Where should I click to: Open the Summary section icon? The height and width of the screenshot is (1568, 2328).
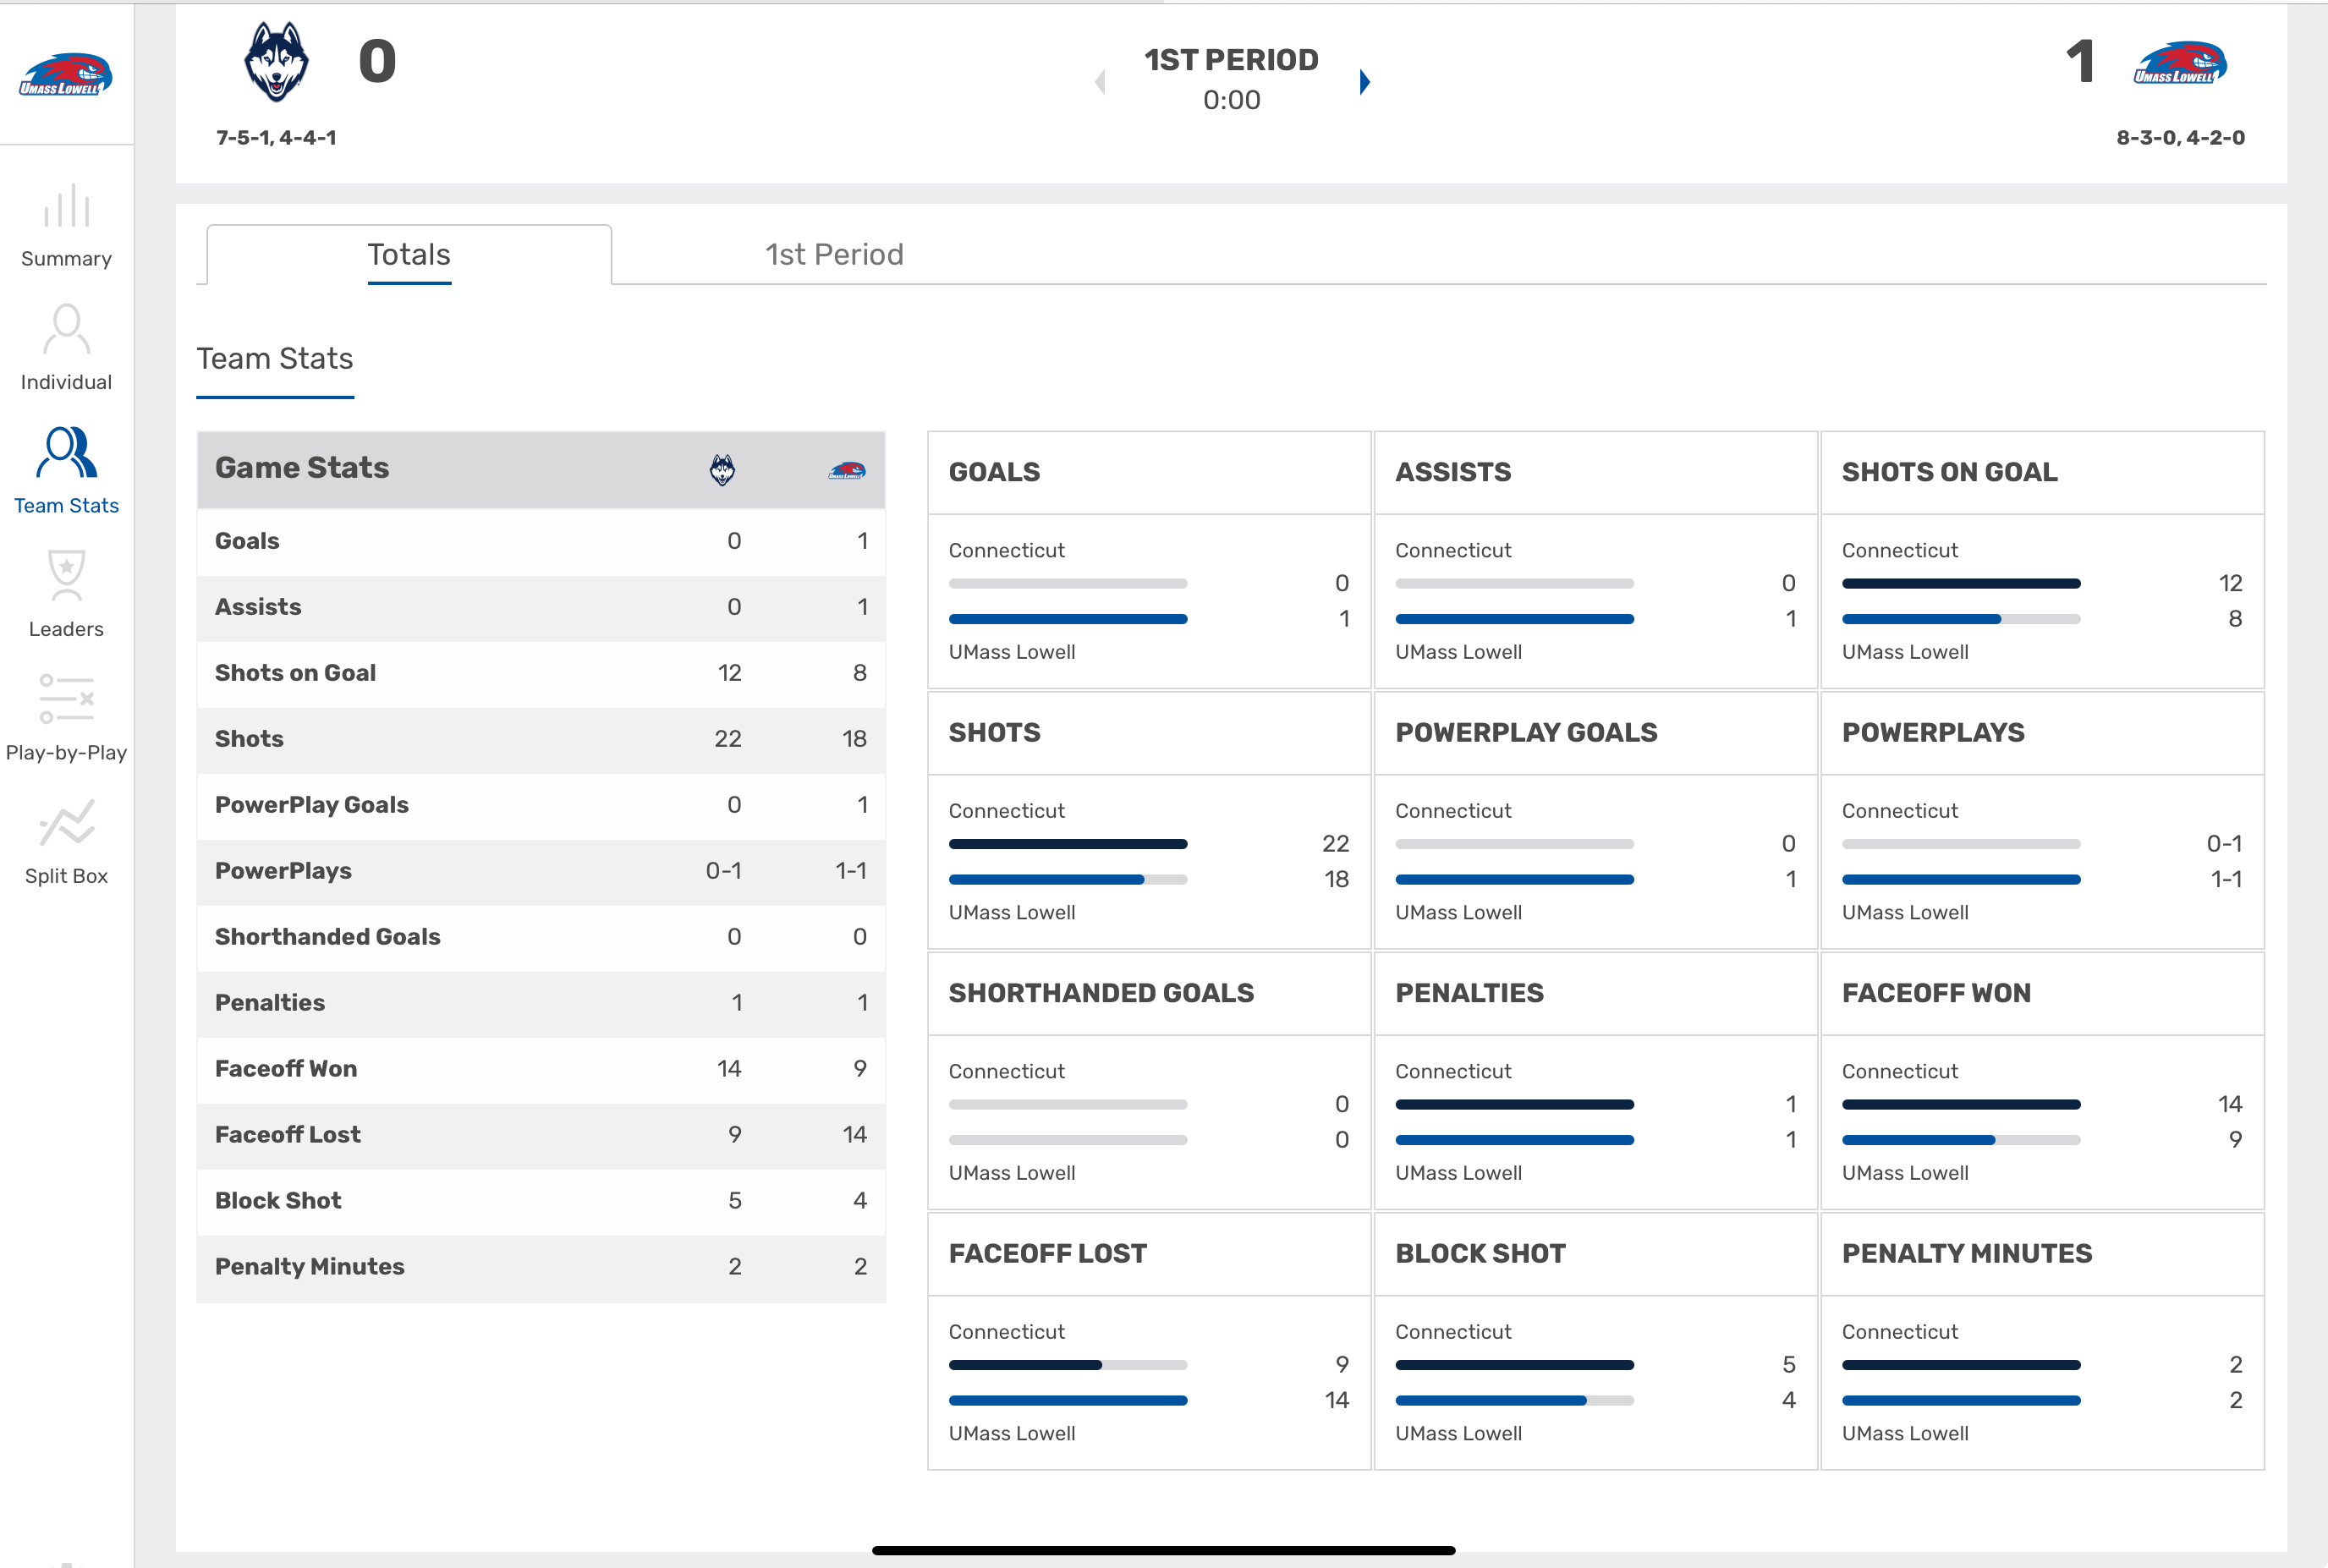point(67,206)
